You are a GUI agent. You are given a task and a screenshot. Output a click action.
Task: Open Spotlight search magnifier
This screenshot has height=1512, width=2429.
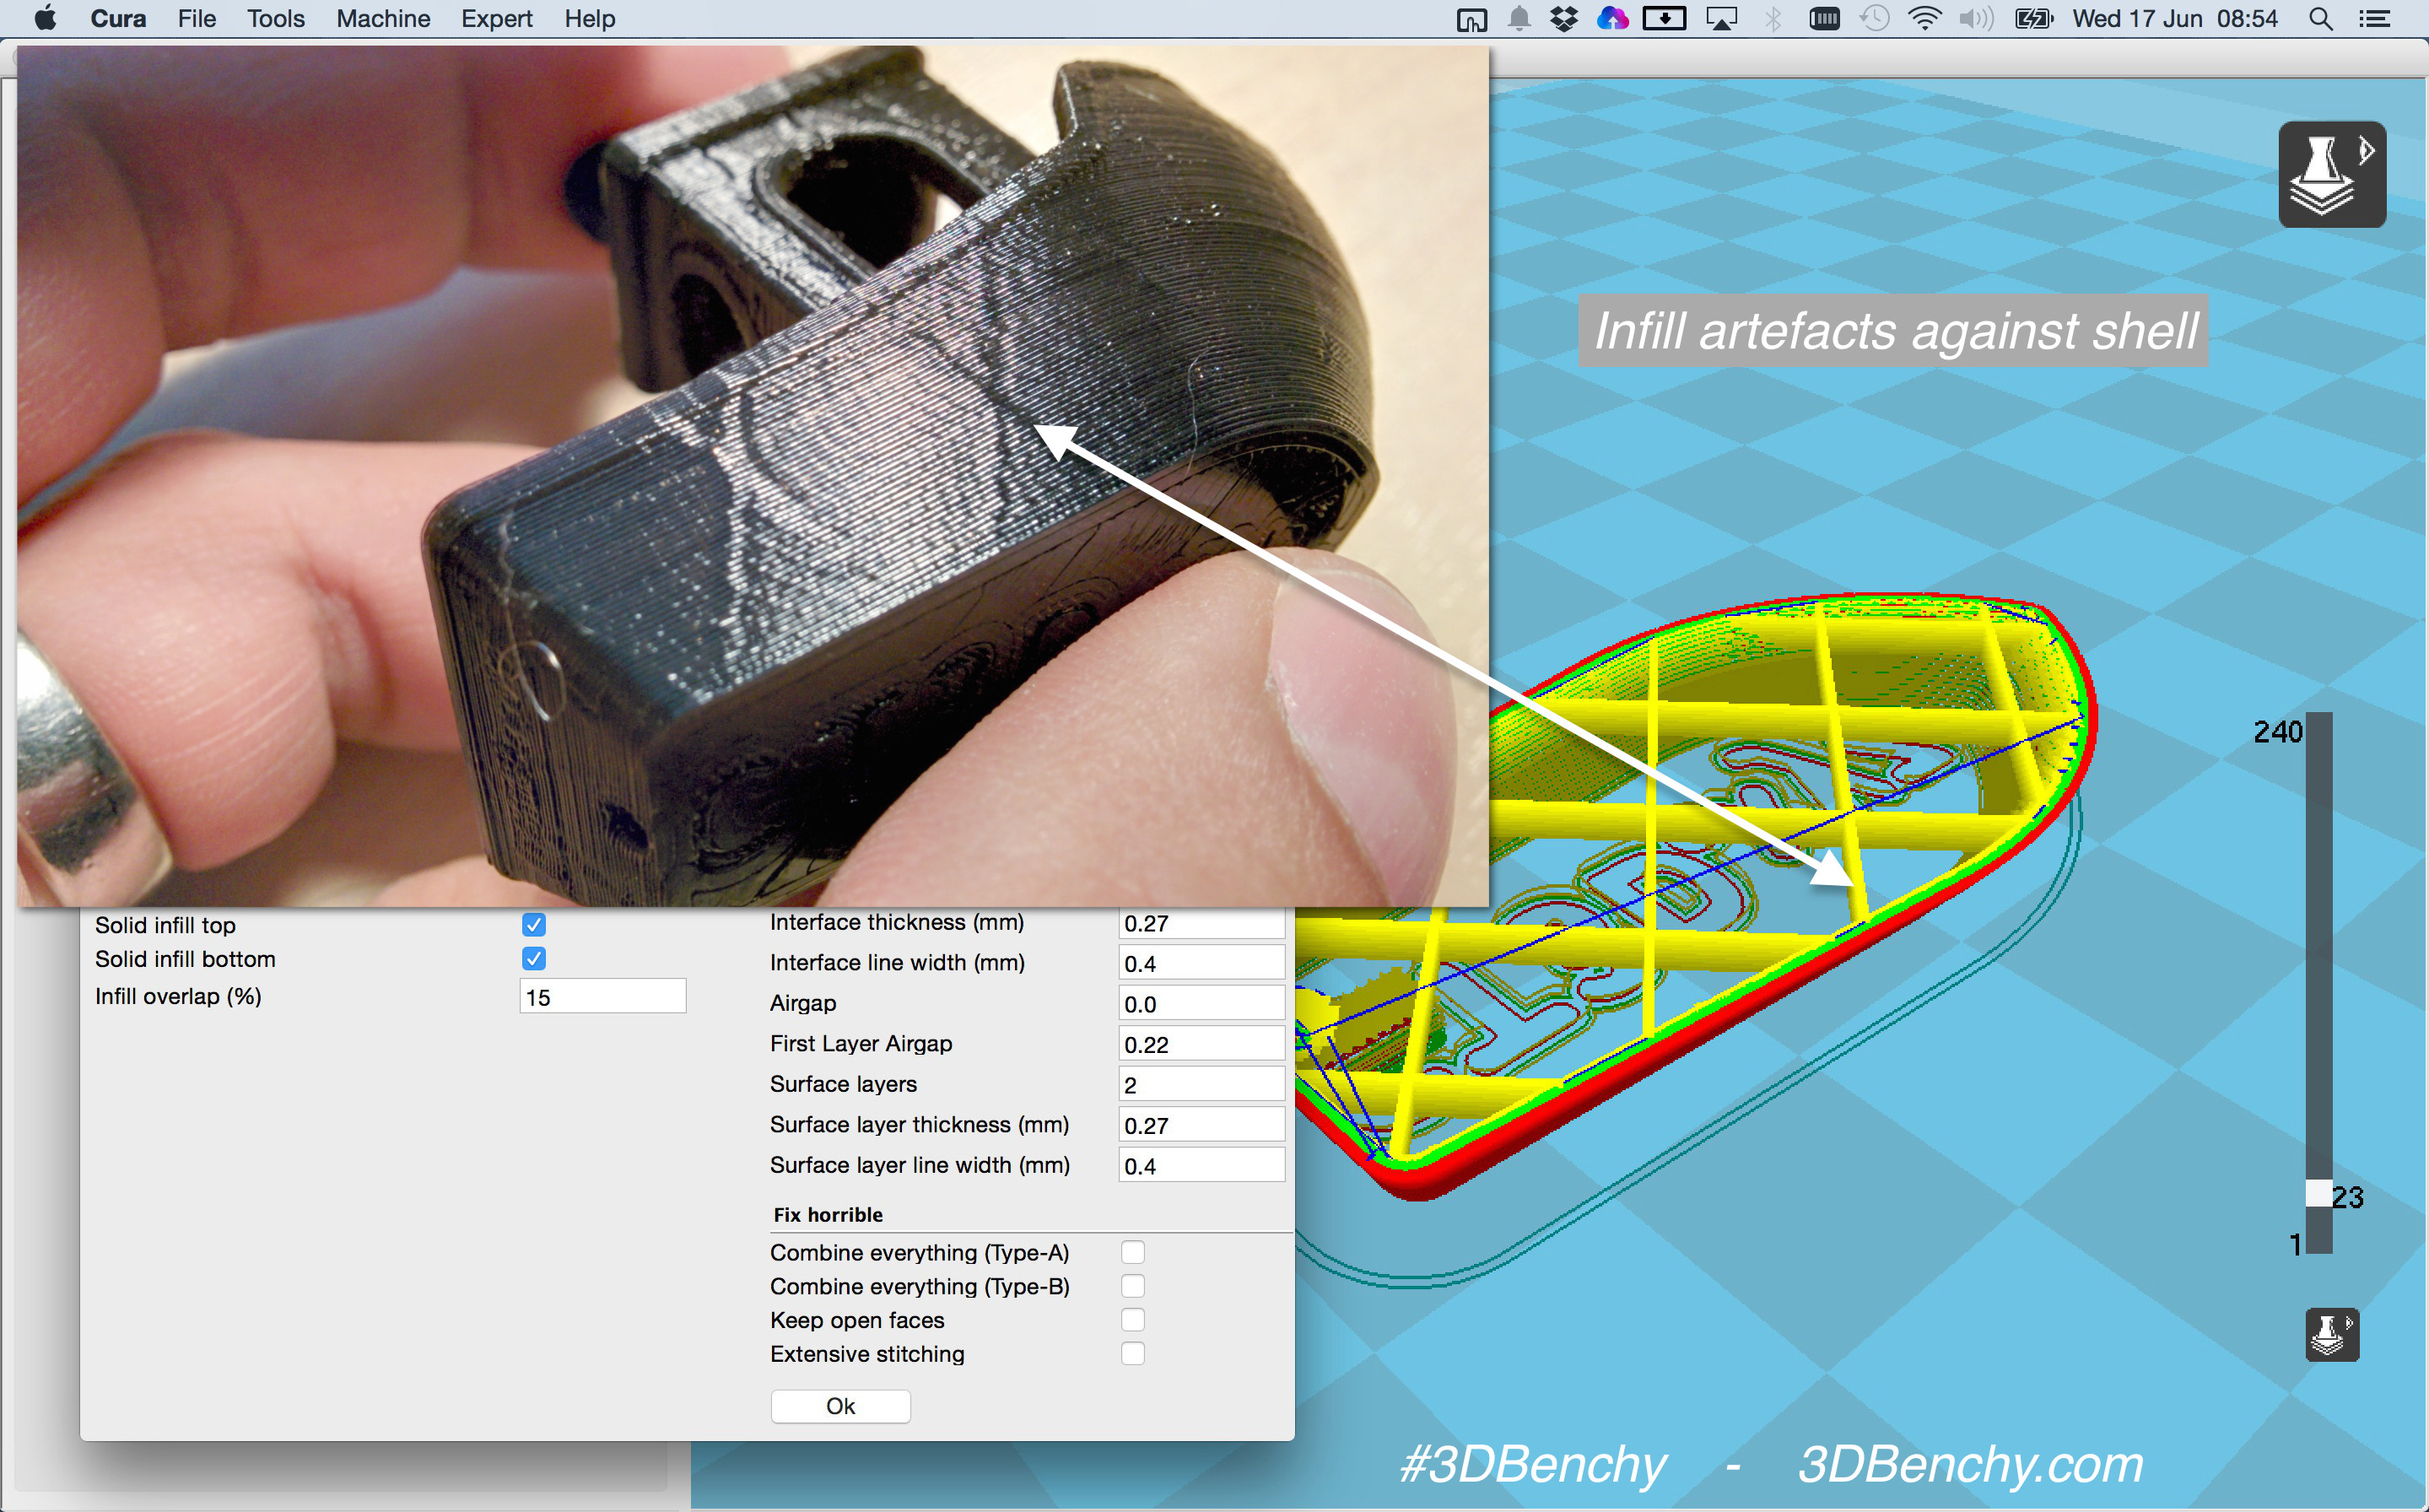[x=2320, y=19]
